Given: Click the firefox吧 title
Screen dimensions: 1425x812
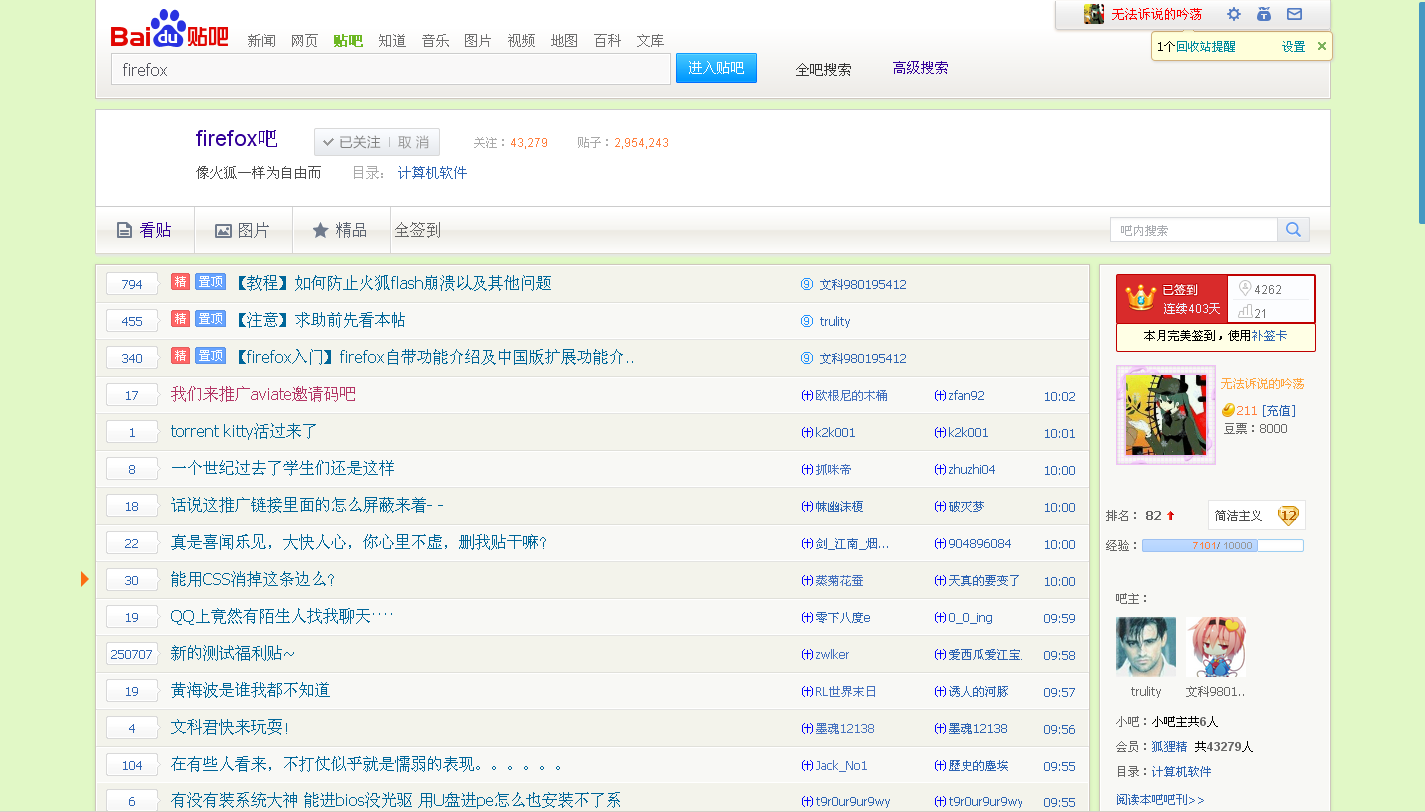Looking at the screenshot, I should (x=236, y=138).
